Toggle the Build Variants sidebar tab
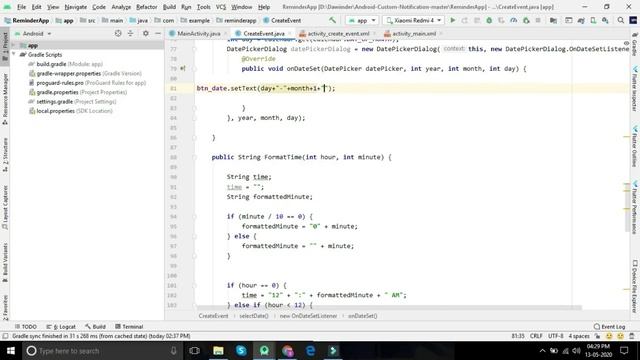The image size is (640, 360). point(5,263)
